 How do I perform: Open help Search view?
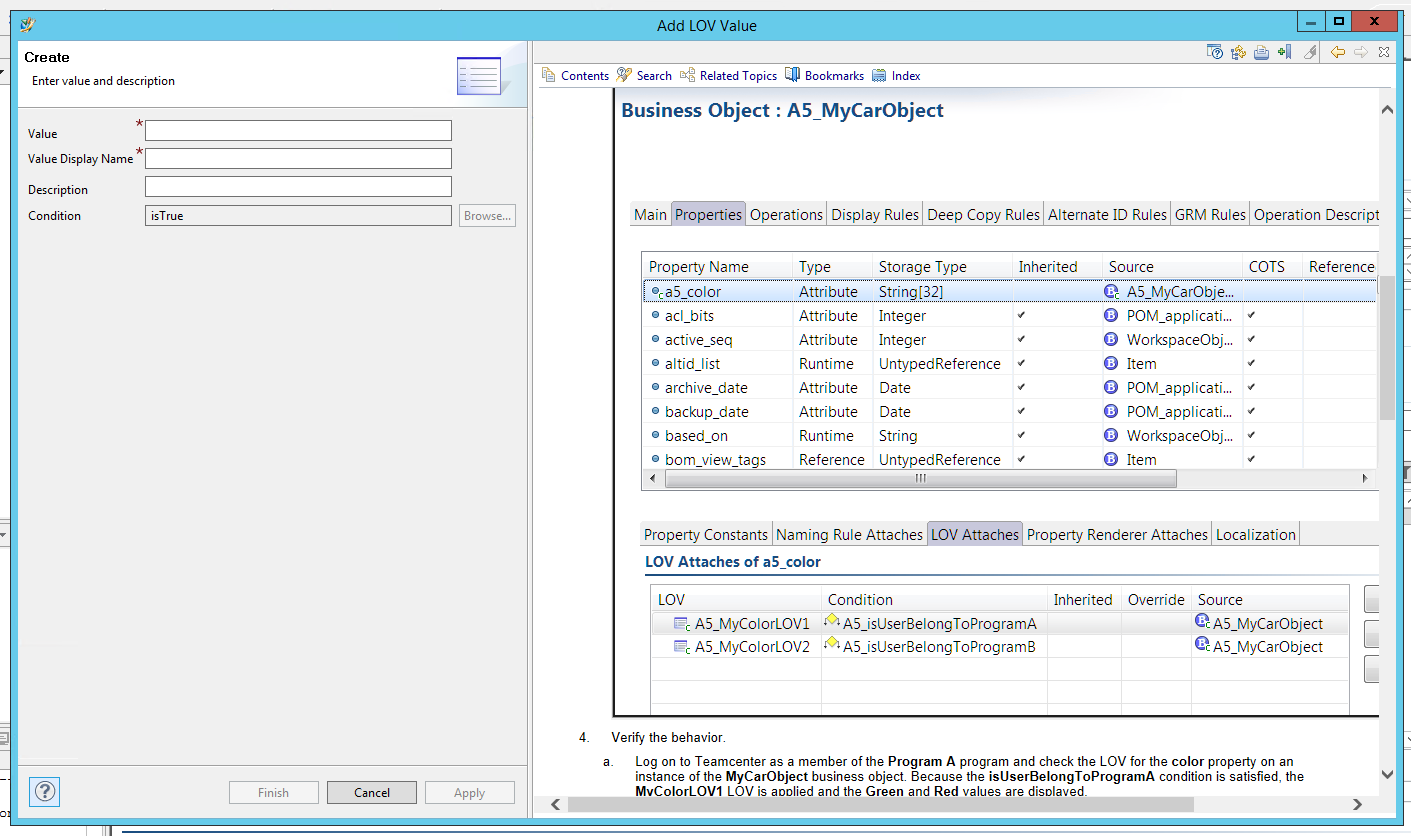(x=644, y=75)
